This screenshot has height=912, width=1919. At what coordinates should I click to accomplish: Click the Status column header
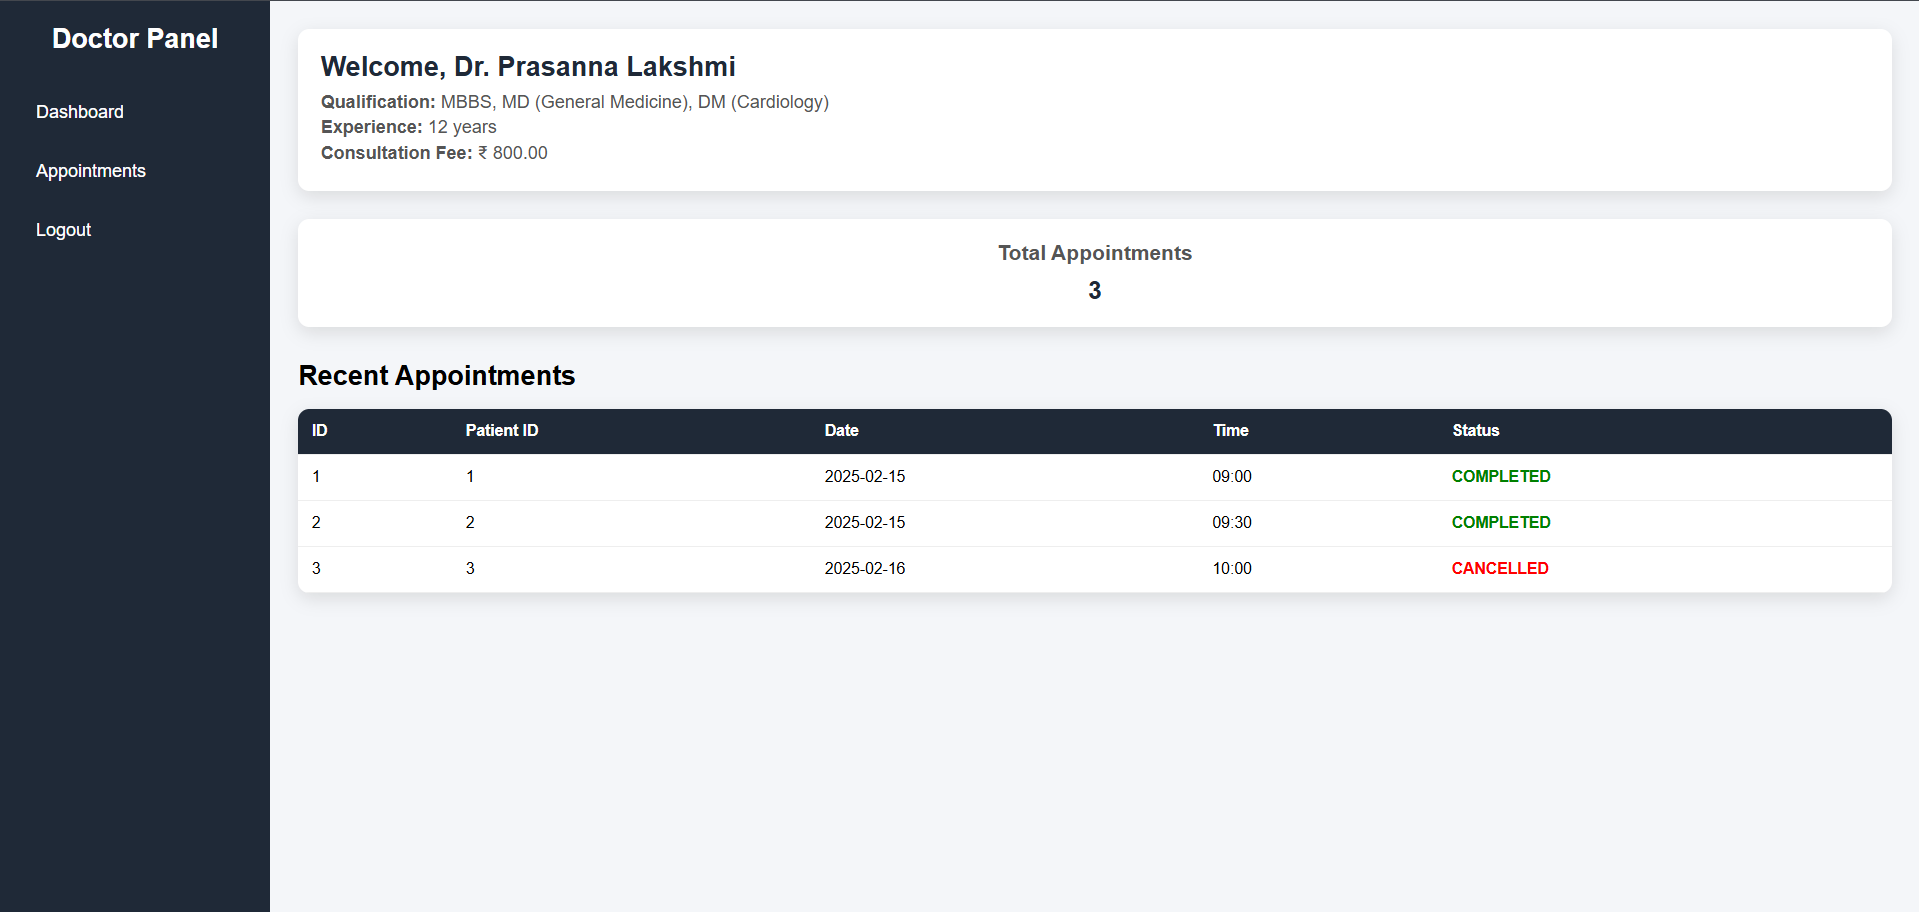[1476, 431]
